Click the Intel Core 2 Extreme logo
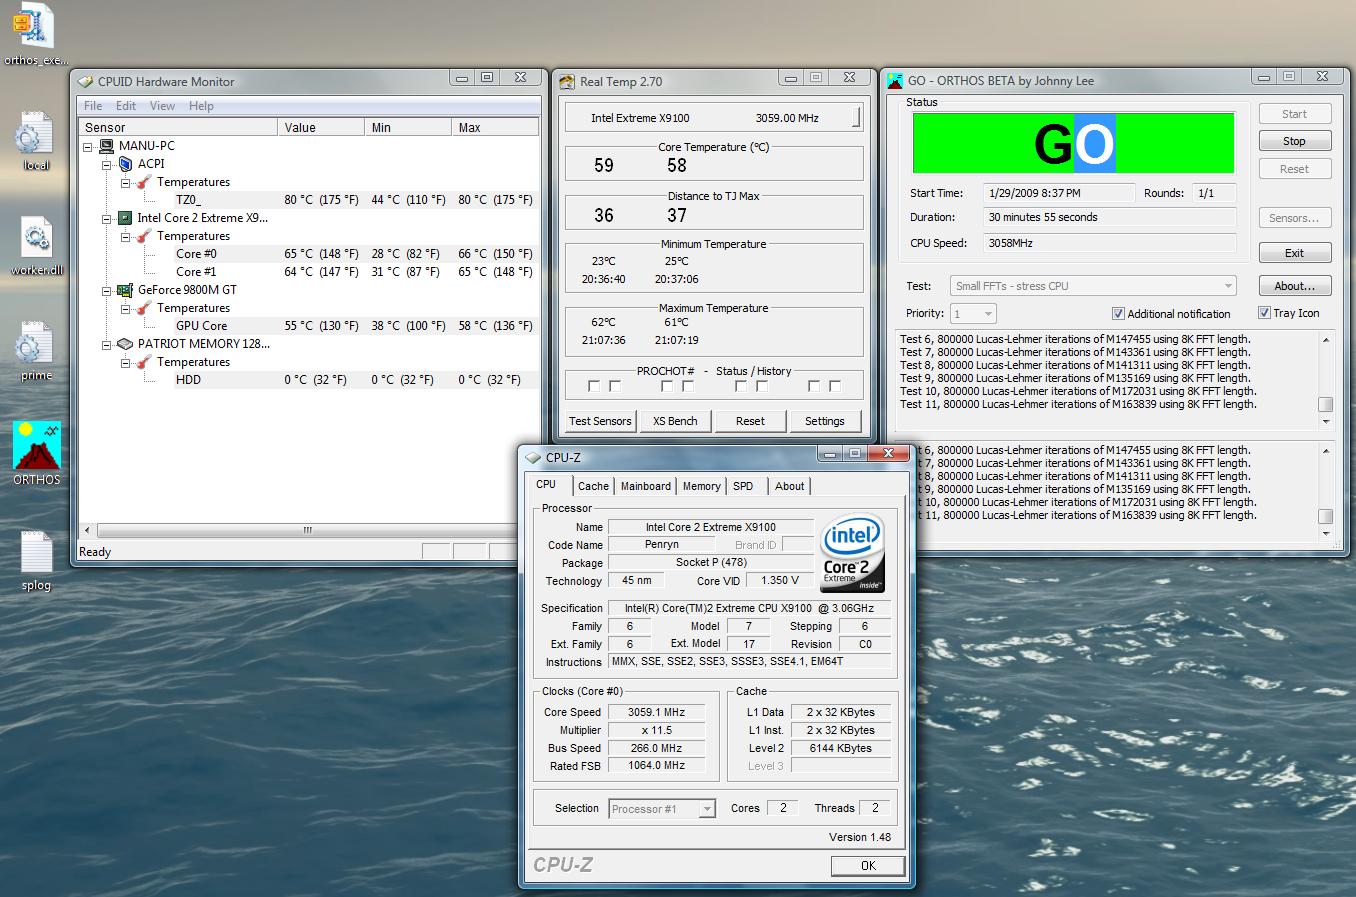This screenshot has height=897, width=1356. coord(851,553)
